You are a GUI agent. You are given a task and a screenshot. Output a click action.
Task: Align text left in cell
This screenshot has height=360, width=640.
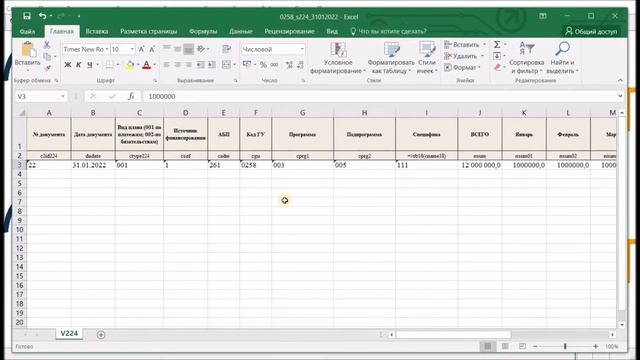pos(167,65)
